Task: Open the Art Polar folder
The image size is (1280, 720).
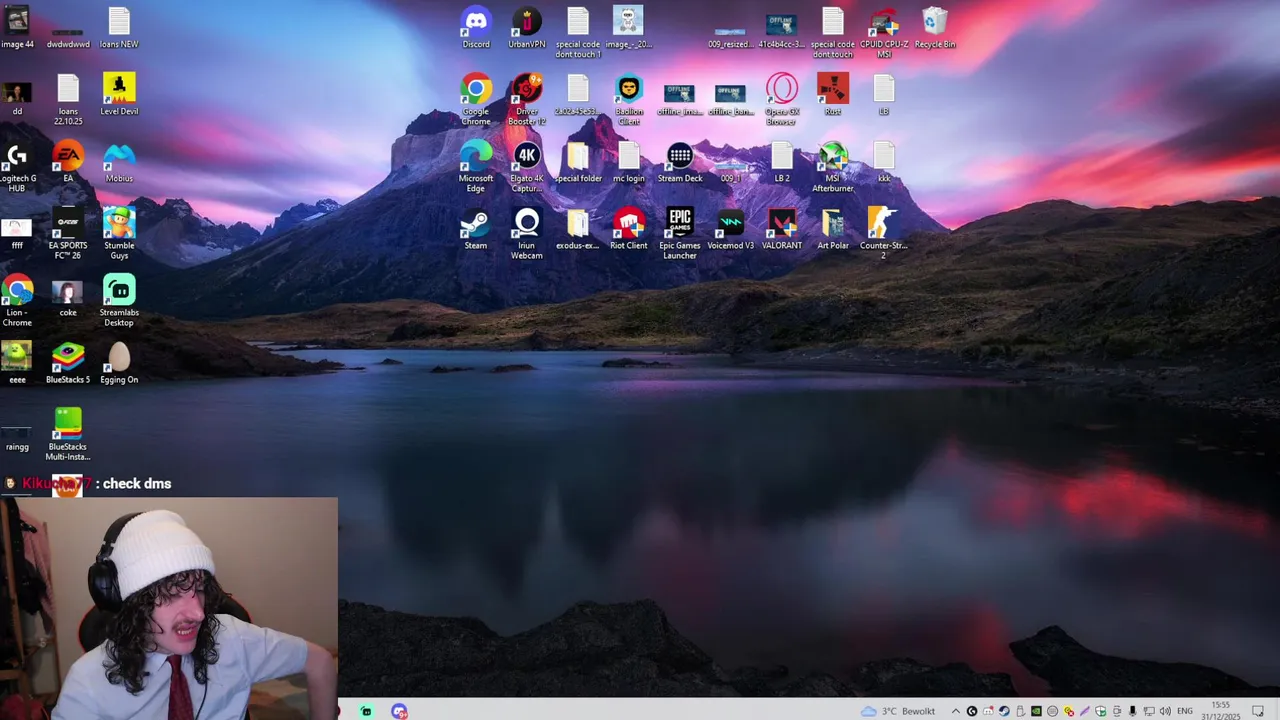Action: tap(833, 228)
